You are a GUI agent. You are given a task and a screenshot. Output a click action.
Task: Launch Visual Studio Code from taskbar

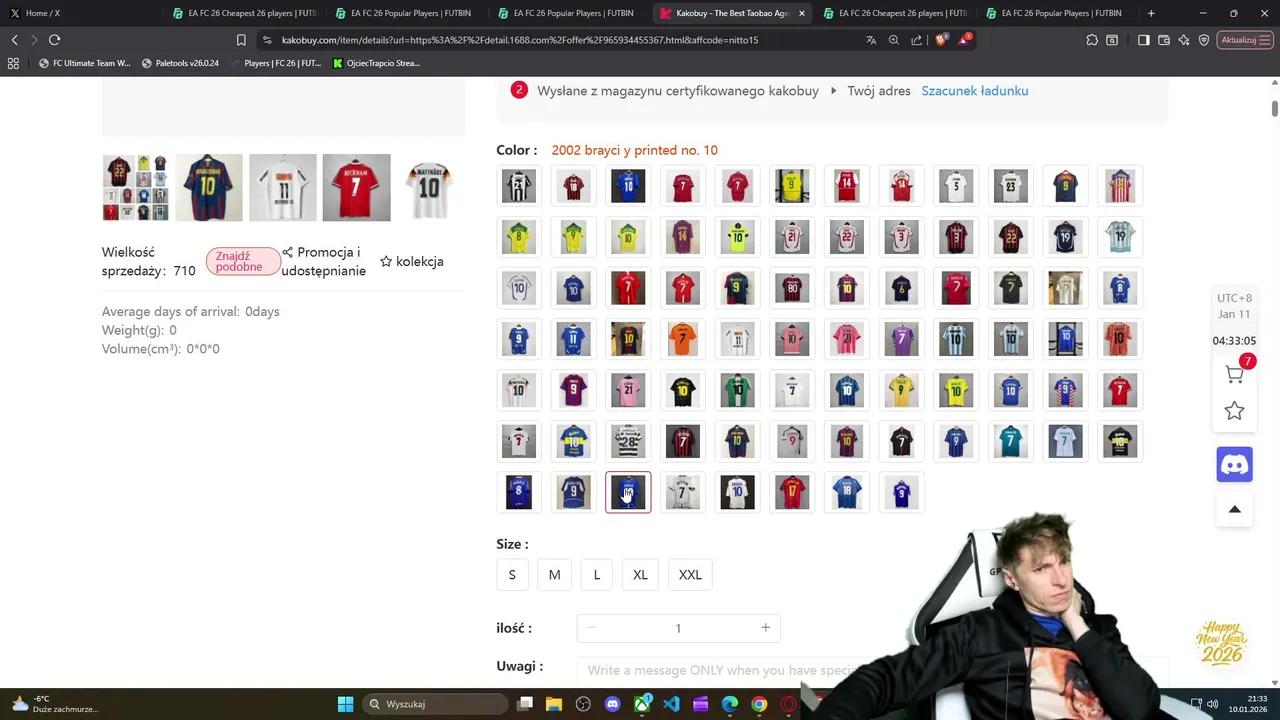671,704
